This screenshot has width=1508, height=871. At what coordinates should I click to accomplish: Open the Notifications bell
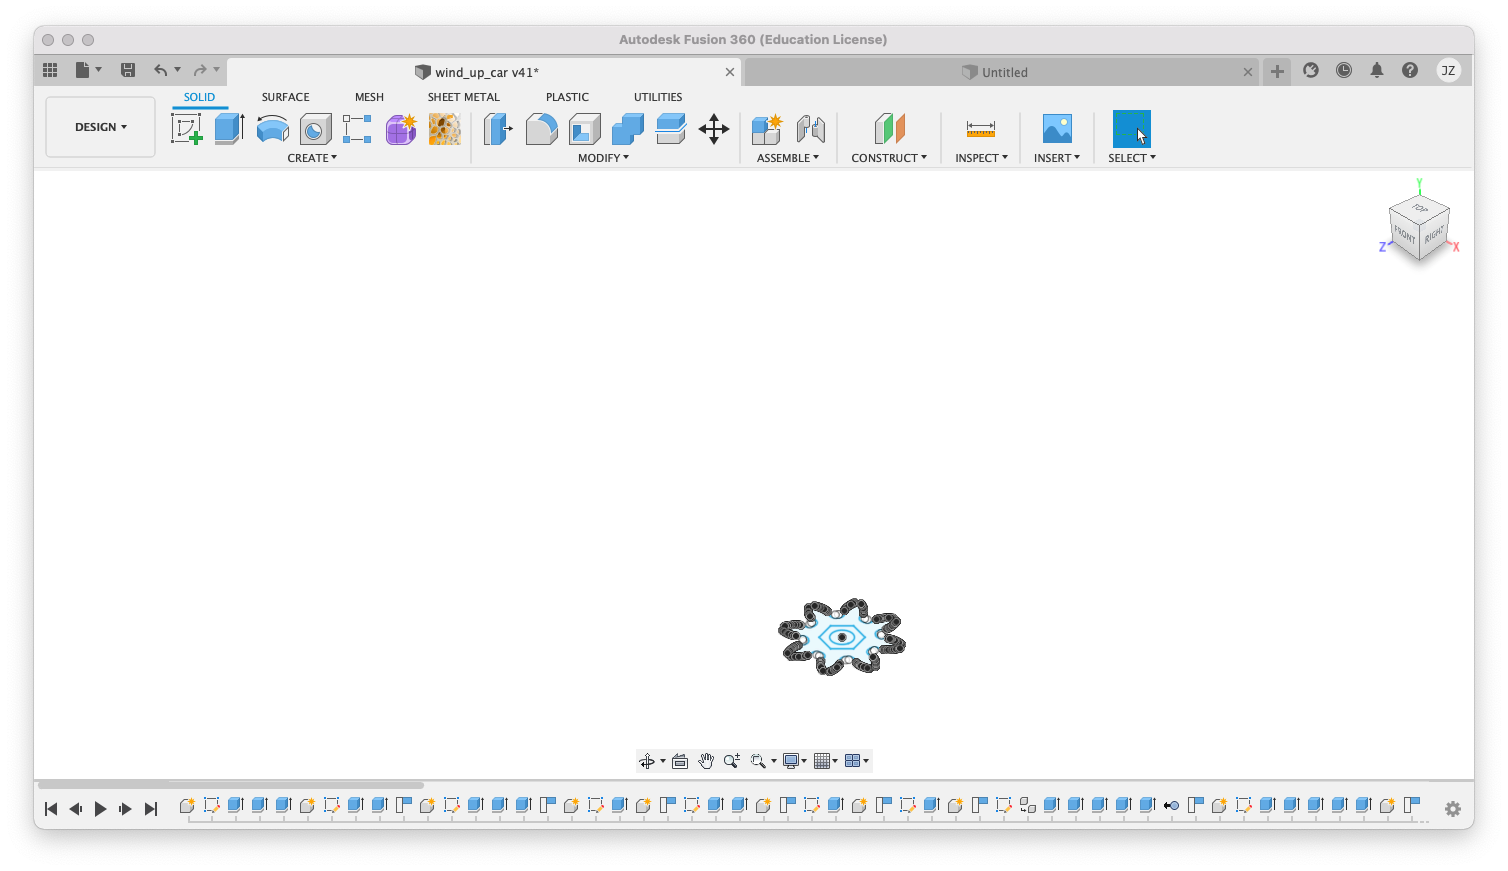click(x=1377, y=70)
